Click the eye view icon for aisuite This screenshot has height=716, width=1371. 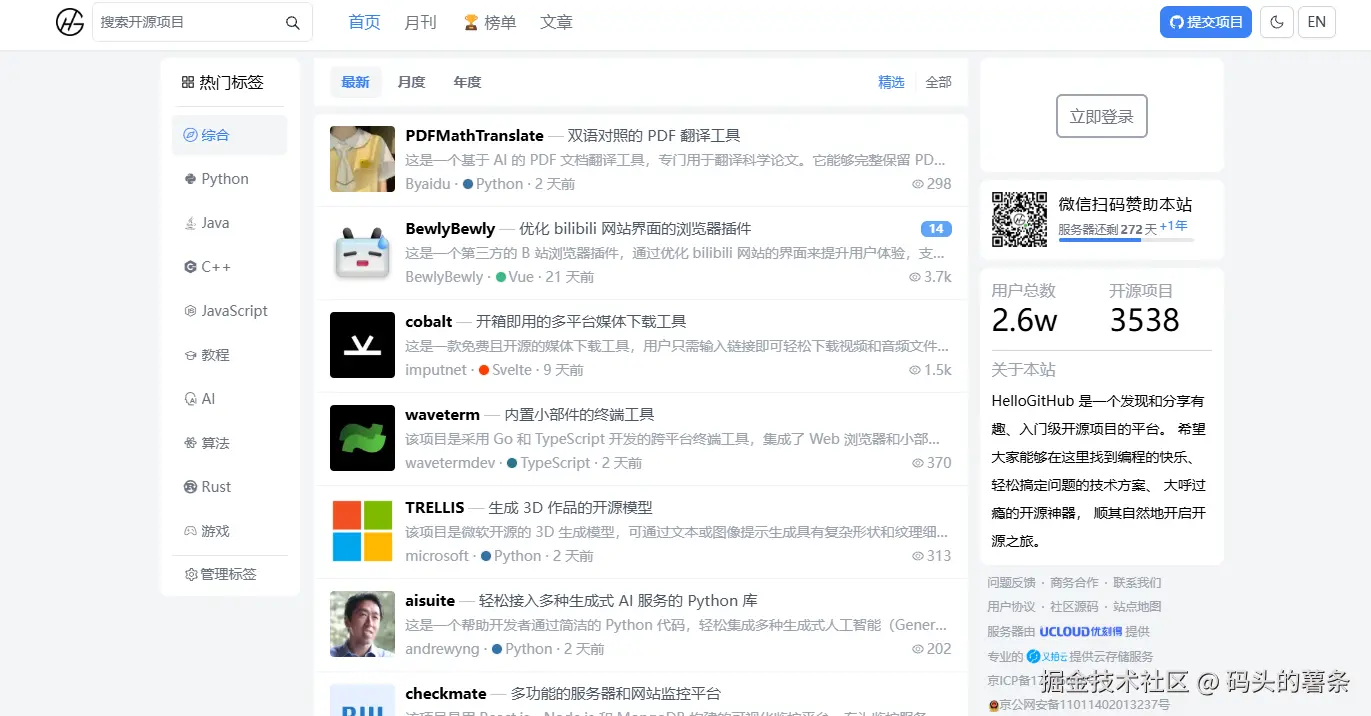(917, 649)
